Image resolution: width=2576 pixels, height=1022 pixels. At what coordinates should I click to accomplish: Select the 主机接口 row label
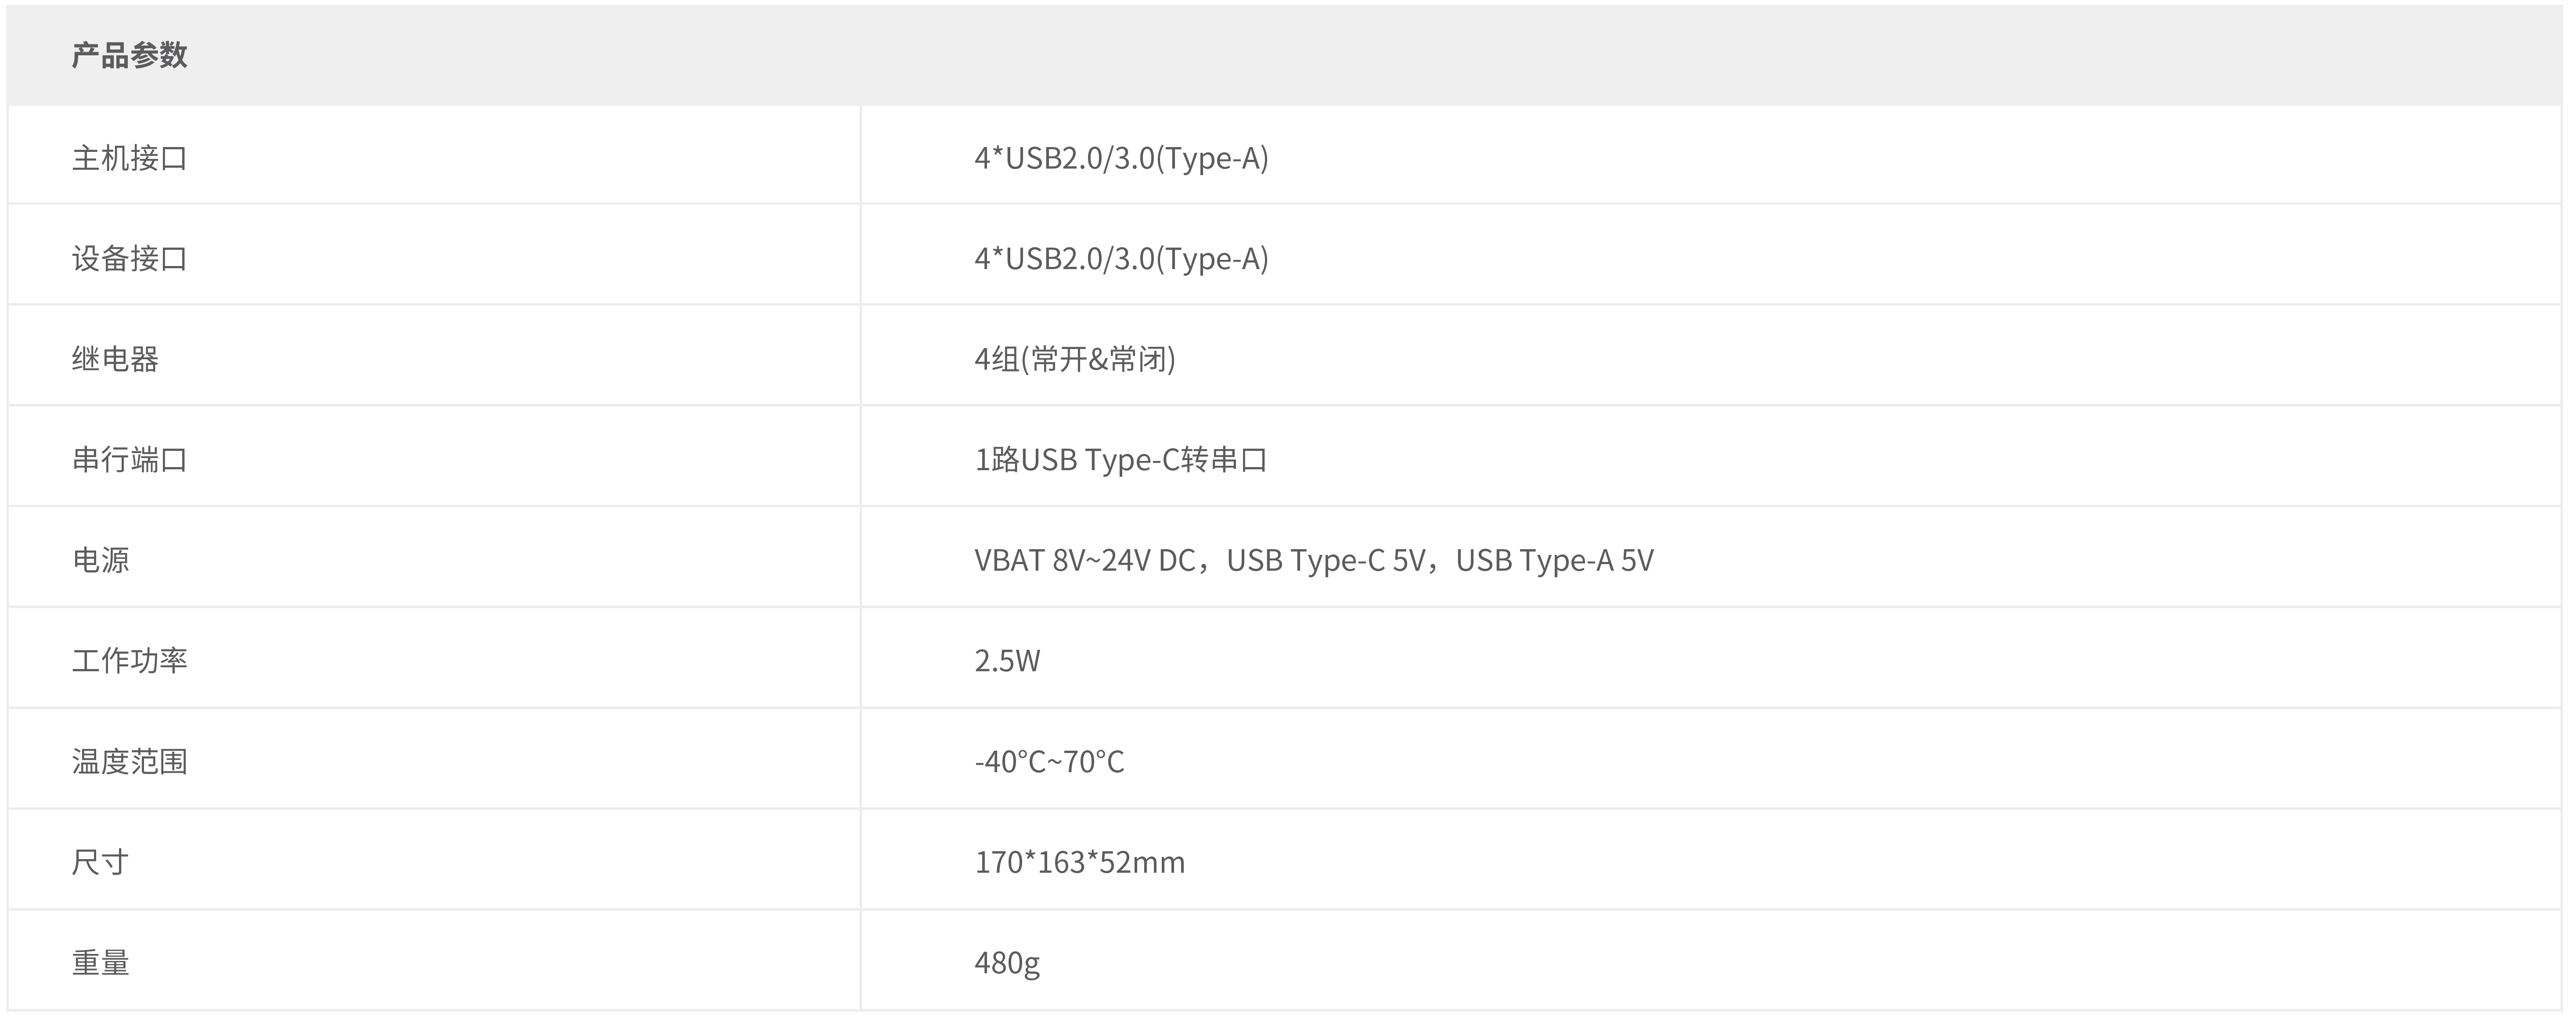click(129, 158)
